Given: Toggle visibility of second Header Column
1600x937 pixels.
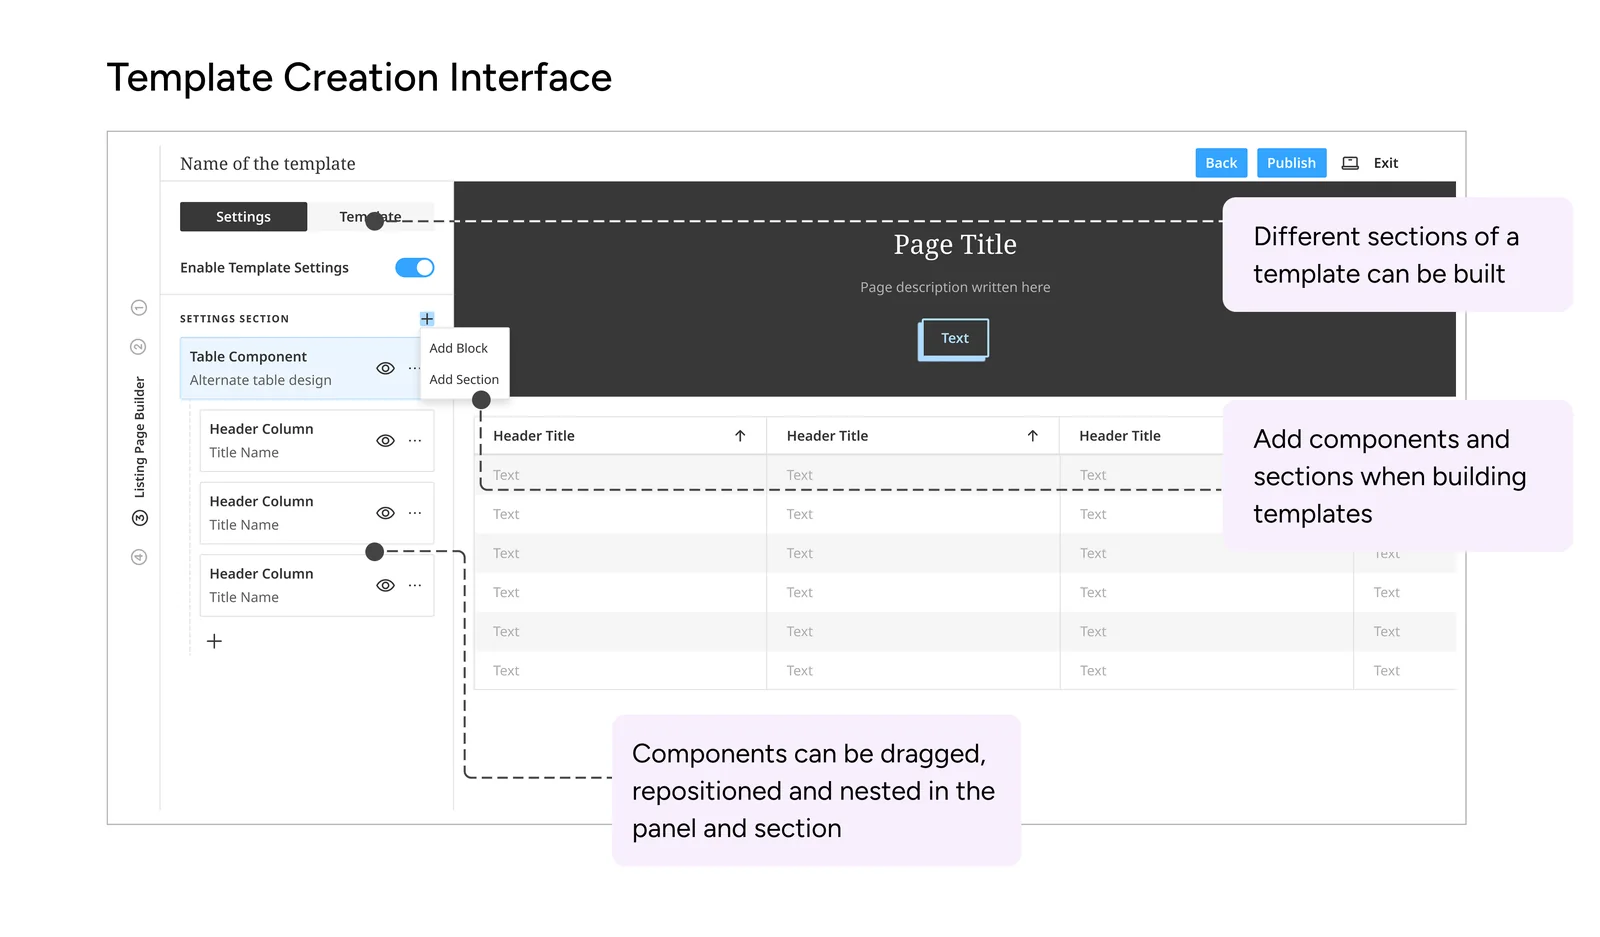Looking at the screenshot, I should (x=385, y=513).
